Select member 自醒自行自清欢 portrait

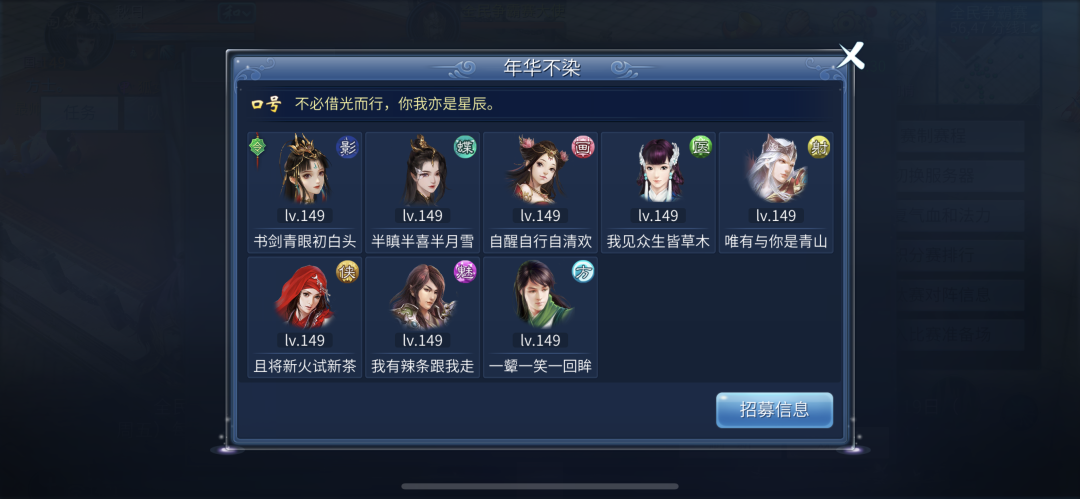point(540,170)
